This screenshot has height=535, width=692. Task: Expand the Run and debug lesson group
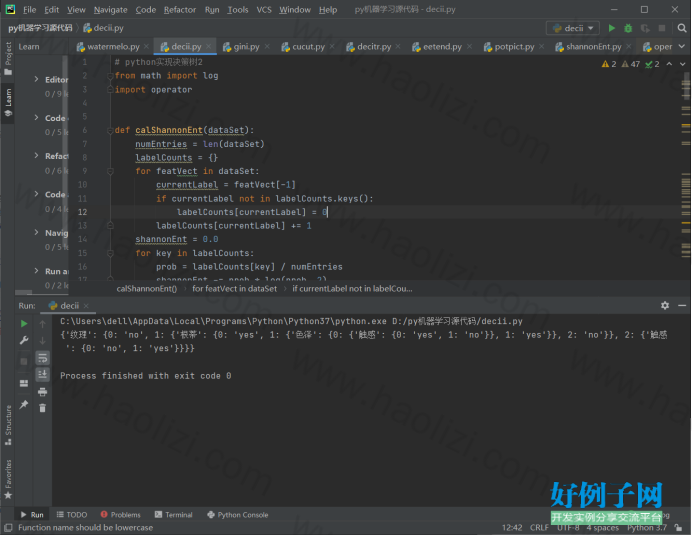(x=37, y=271)
